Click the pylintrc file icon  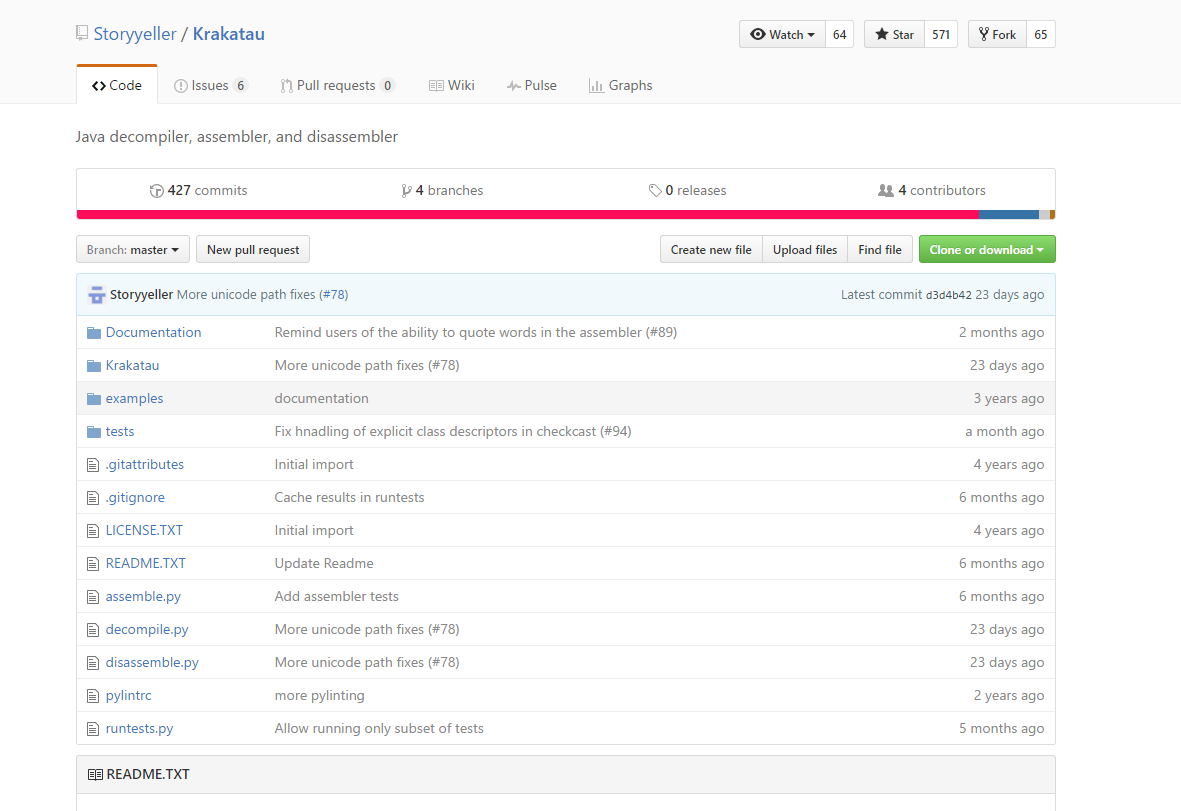(93, 696)
